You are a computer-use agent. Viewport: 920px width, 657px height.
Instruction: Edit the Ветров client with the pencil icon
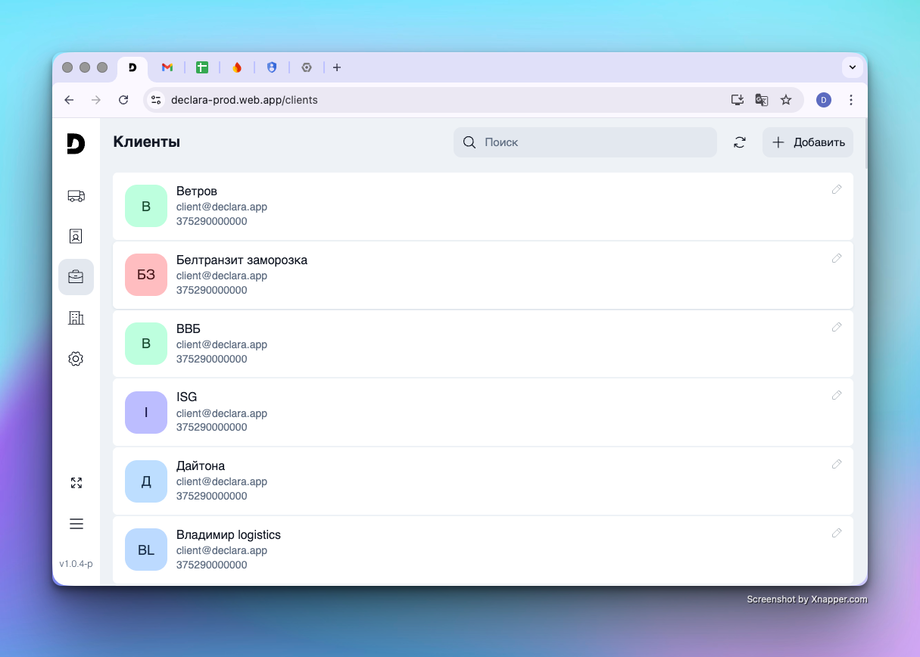click(837, 189)
